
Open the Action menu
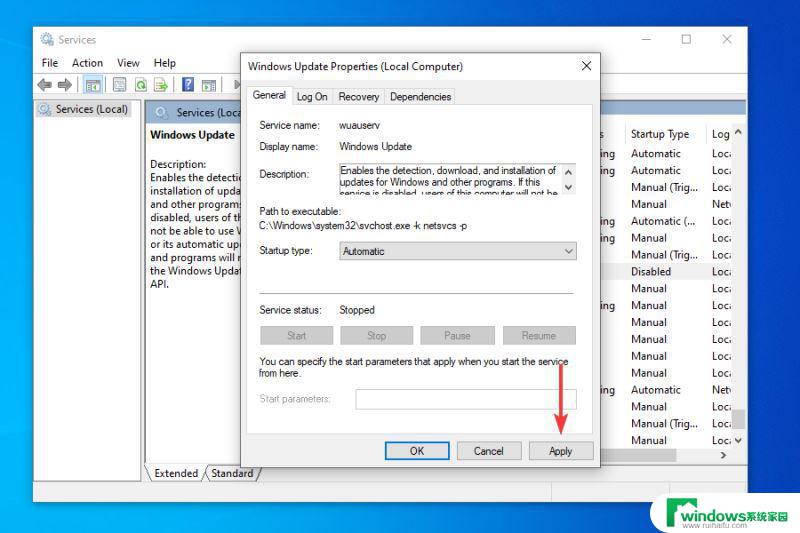pyautogui.click(x=87, y=63)
